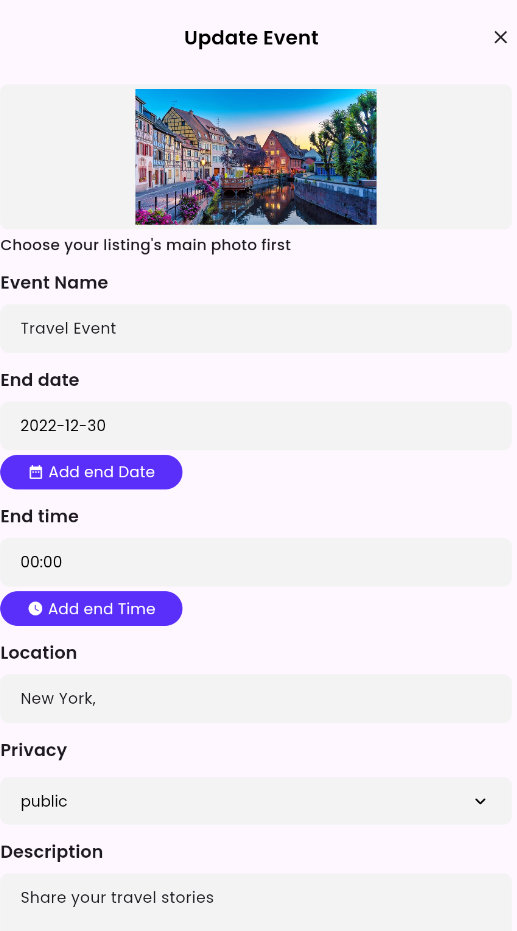Viewport: 517px width, 931px height.
Task: Click the clock icon on Add end Time
Action: (x=35, y=609)
